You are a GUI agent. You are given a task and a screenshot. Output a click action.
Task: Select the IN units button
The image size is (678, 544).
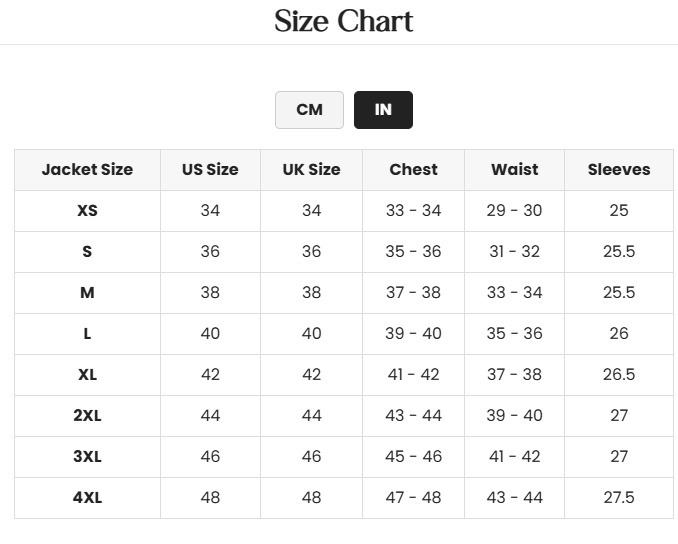tap(383, 110)
